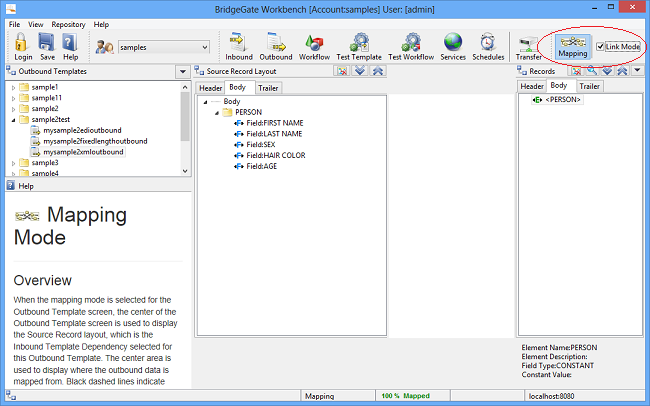650x406 pixels.
Task: Click the Test Workflow toolbar icon
Action: [411, 42]
